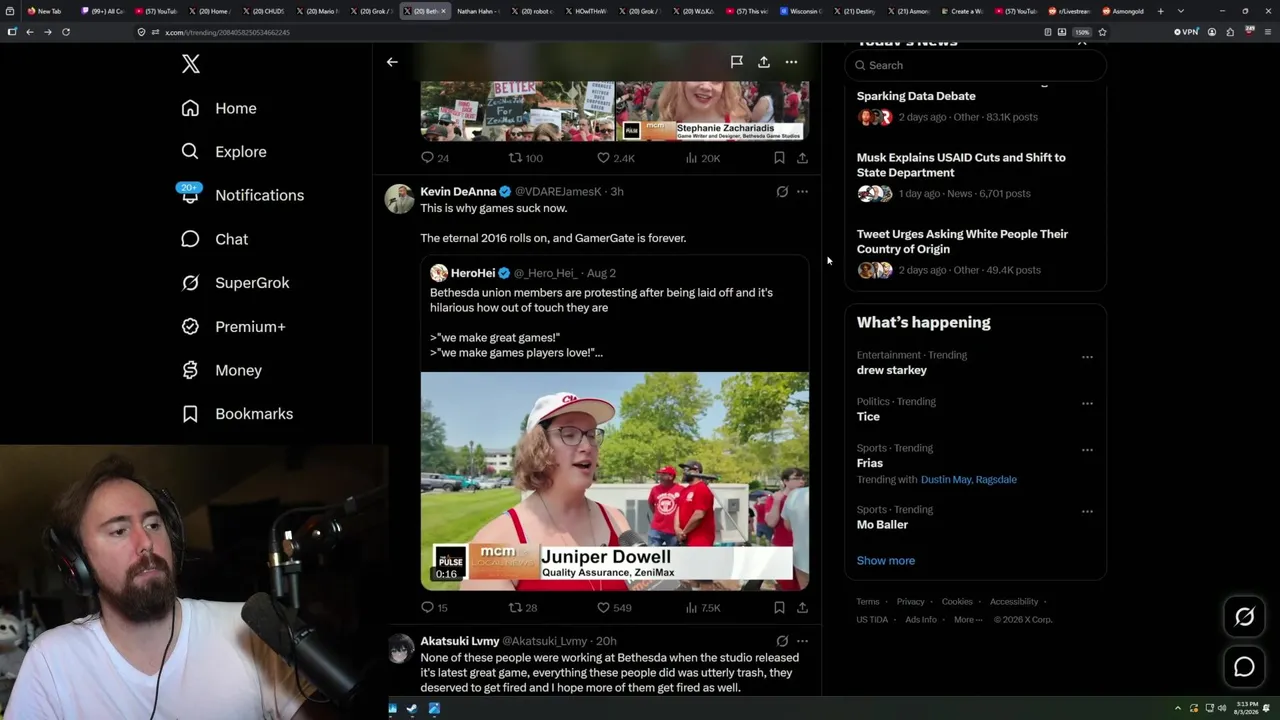Screen dimensions: 1280x720
Task: Expand the footer More menu
Action: pyautogui.click(x=968, y=620)
